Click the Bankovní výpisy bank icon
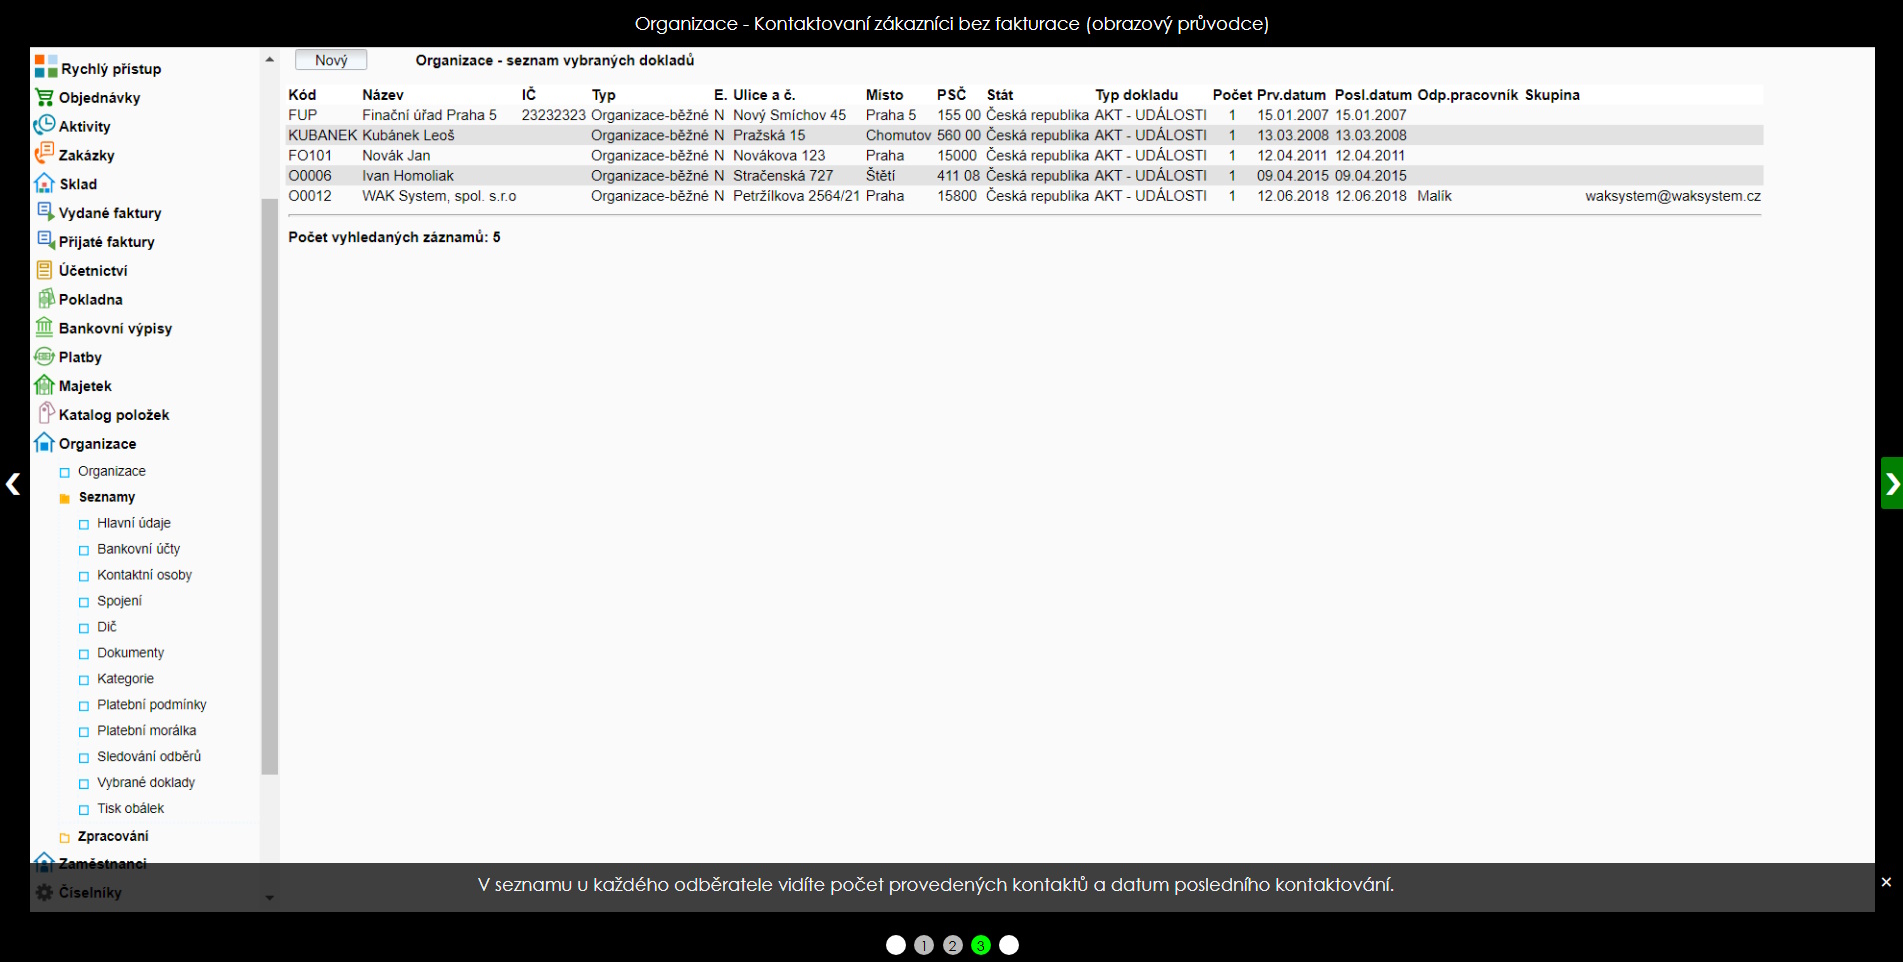This screenshot has width=1903, height=962. pos(44,327)
